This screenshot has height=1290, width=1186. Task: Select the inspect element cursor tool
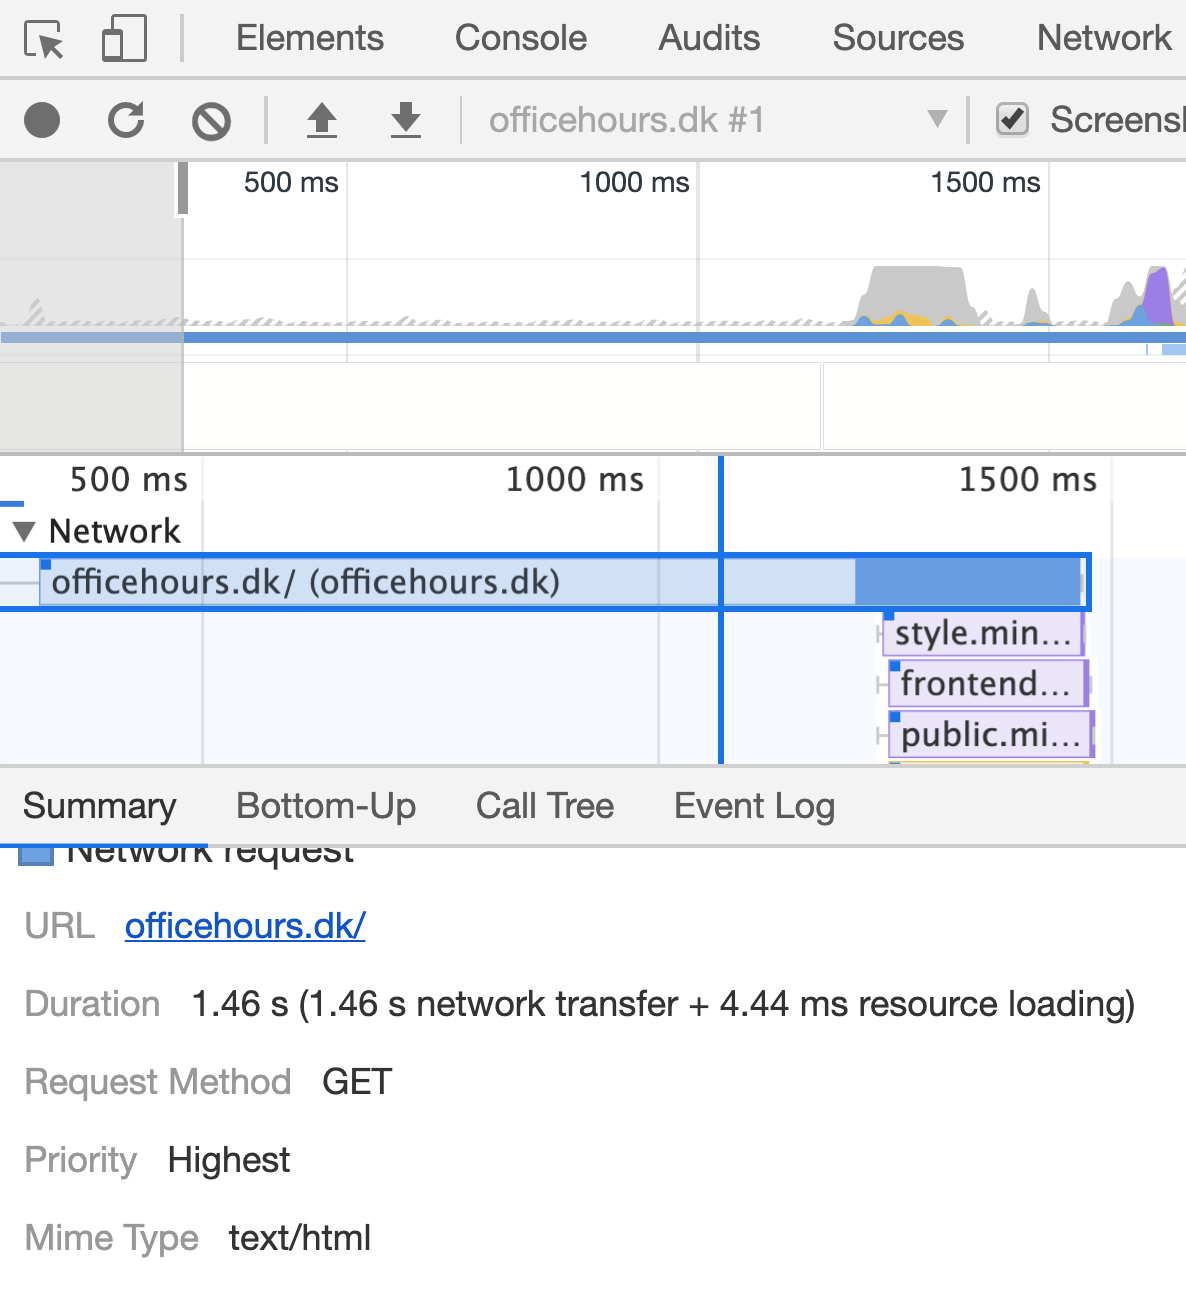coord(42,38)
